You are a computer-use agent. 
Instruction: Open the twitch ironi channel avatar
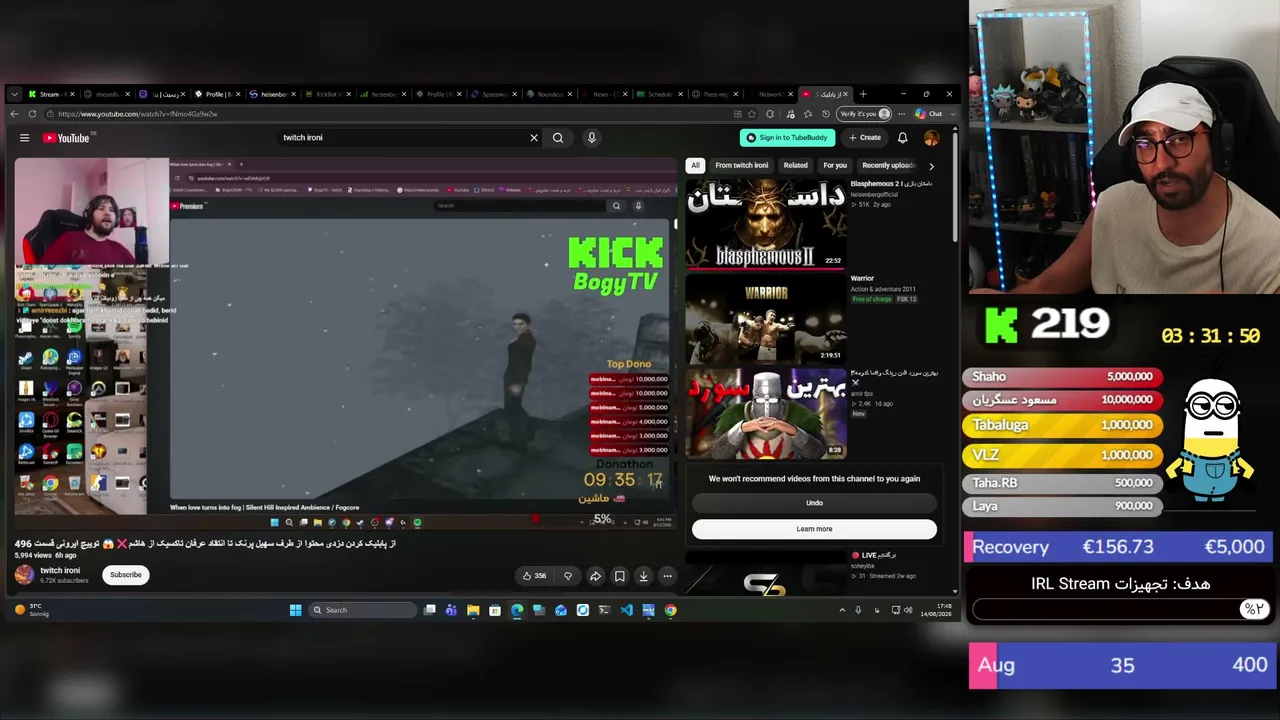click(23, 575)
